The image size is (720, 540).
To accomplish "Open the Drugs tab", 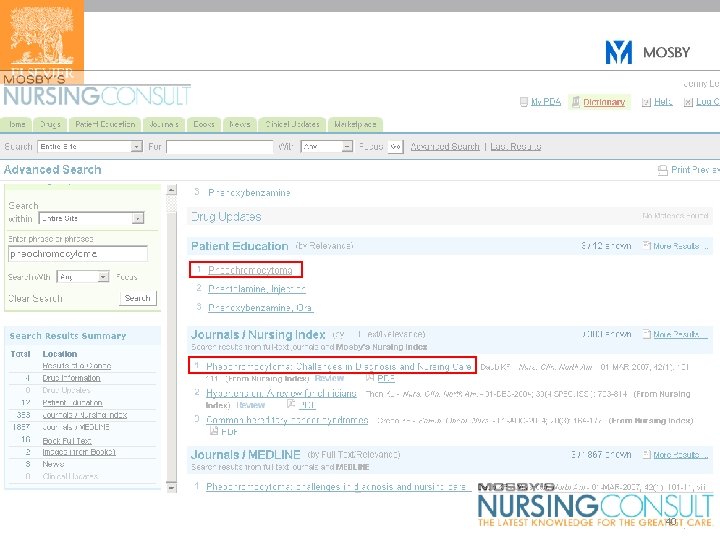I will click(50, 124).
